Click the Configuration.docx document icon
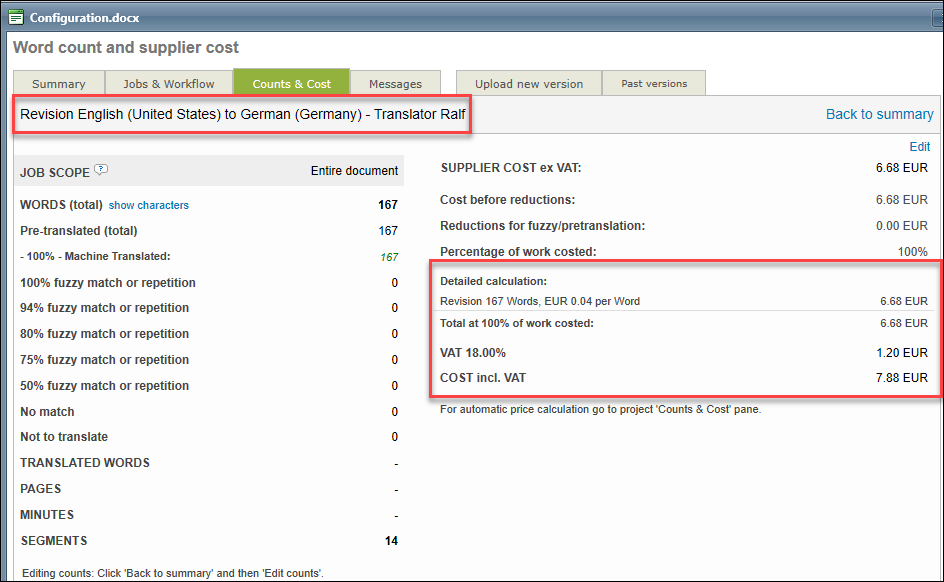The height and width of the screenshot is (582, 944). [x=16, y=17]
